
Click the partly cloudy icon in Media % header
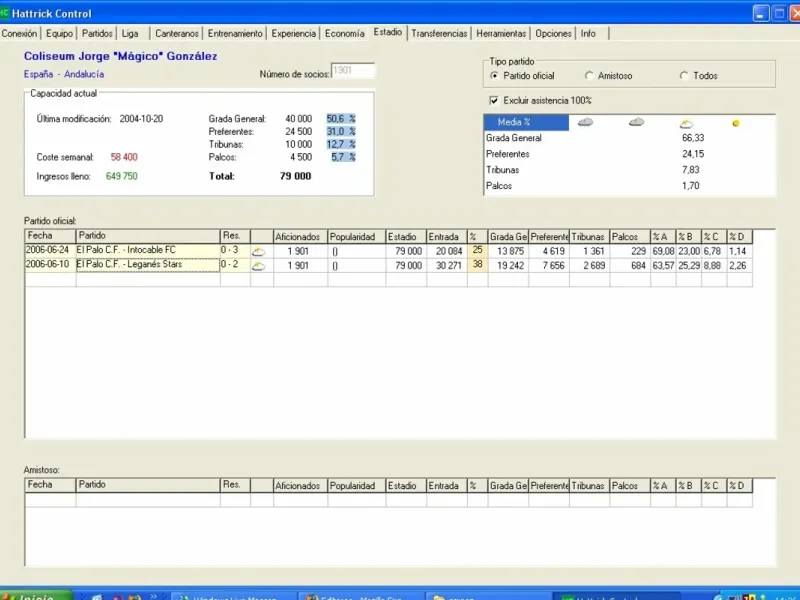point(687,123)
